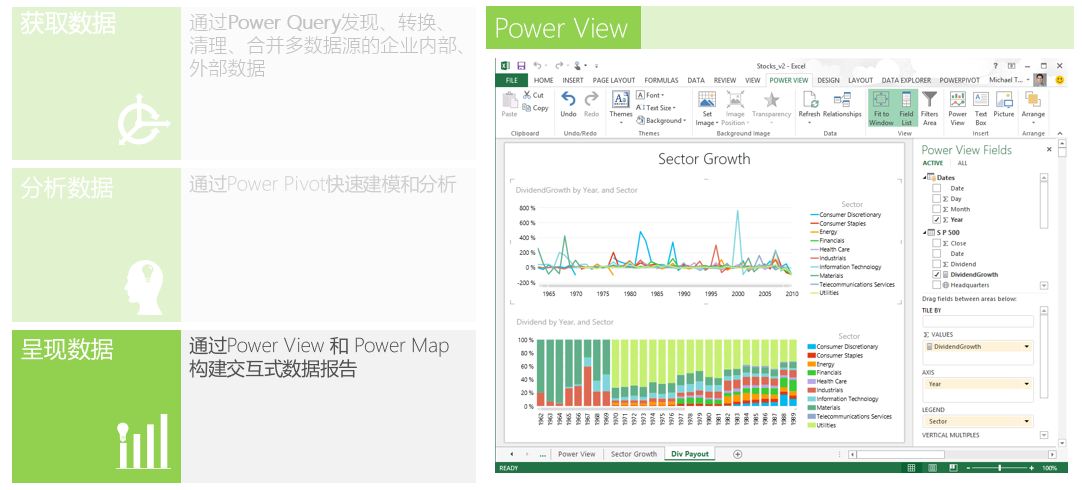Click the Paste icon in Clipboard group

pos(509,101)
